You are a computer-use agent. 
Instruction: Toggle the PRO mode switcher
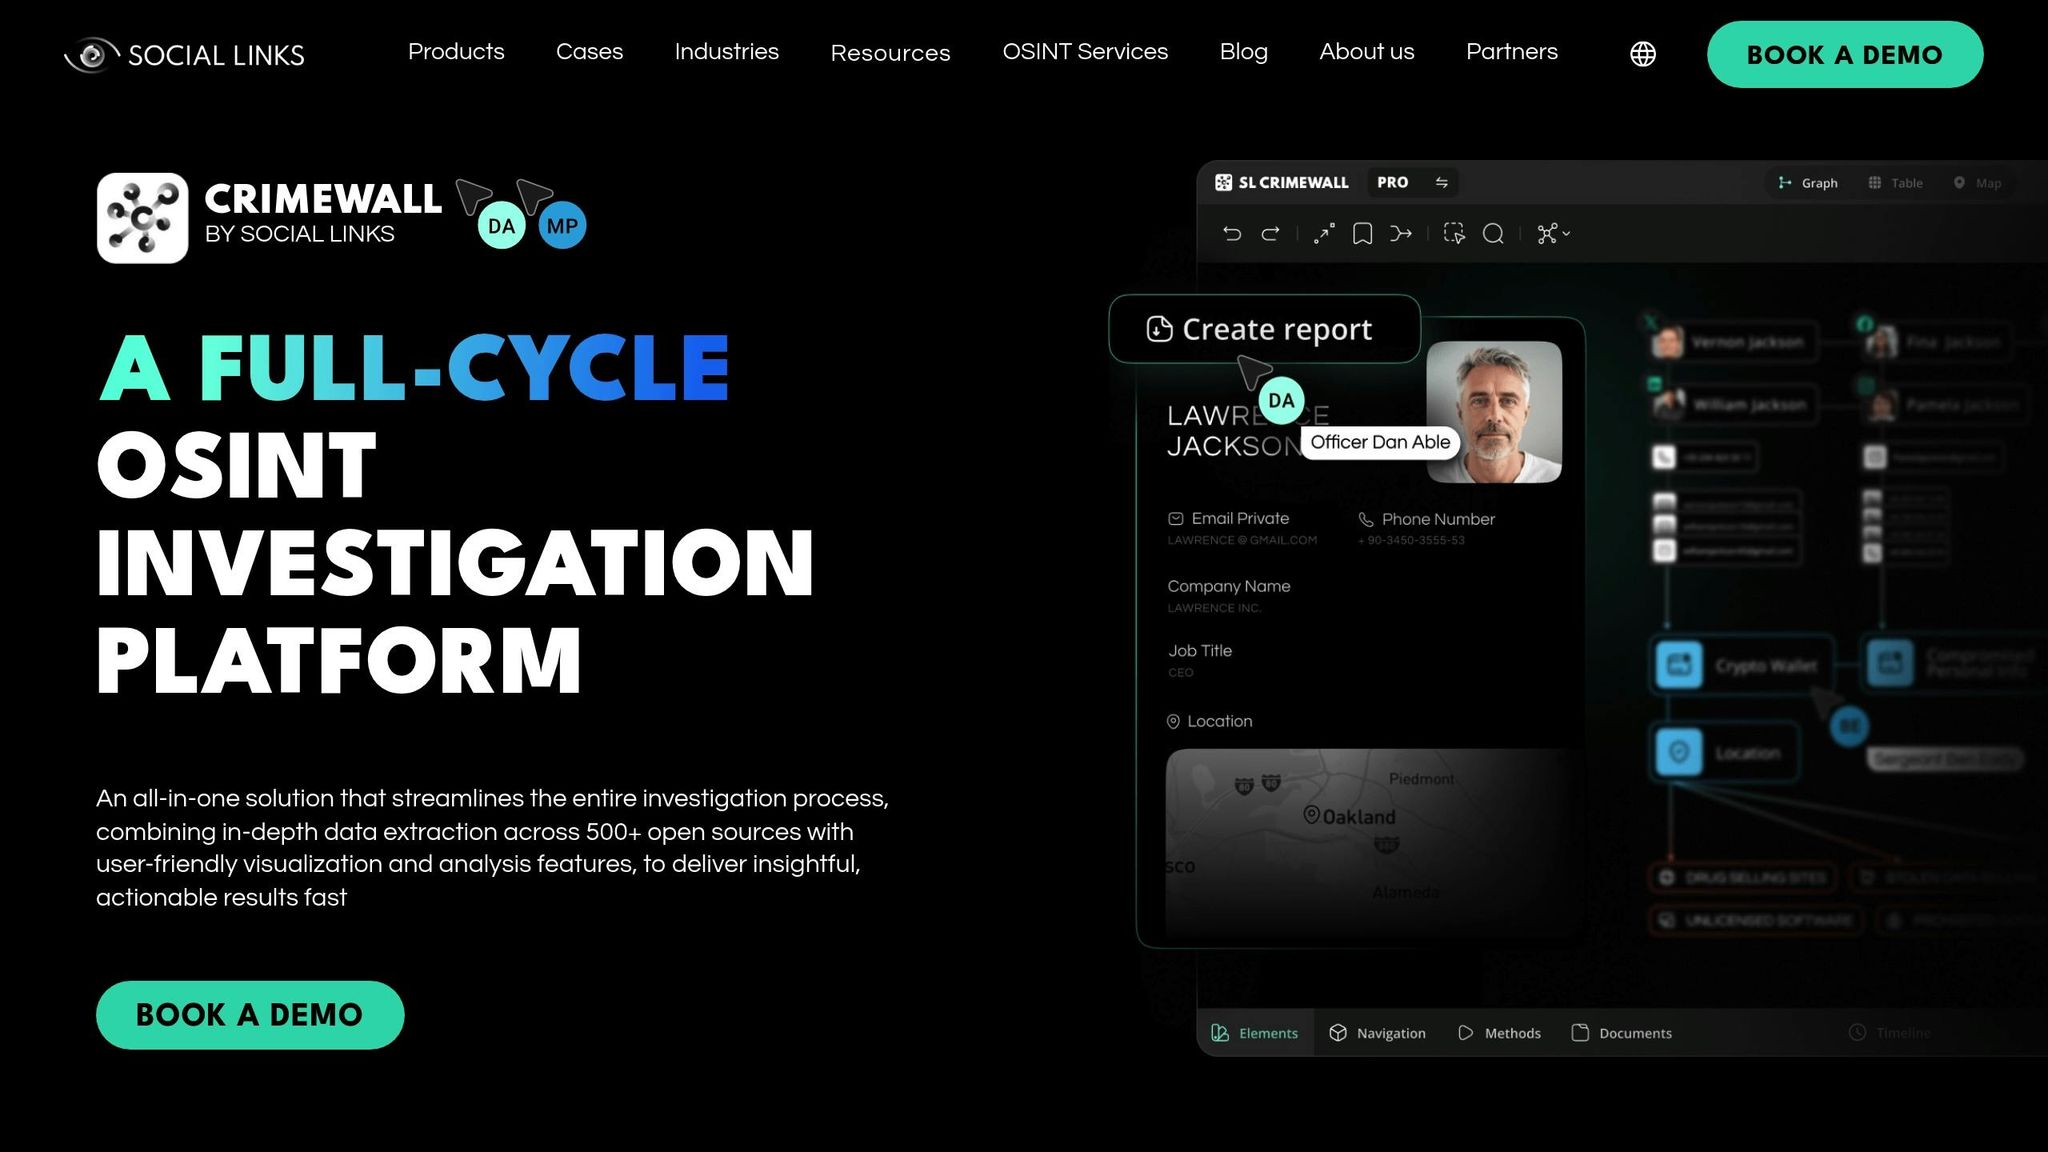point(1441,183)
